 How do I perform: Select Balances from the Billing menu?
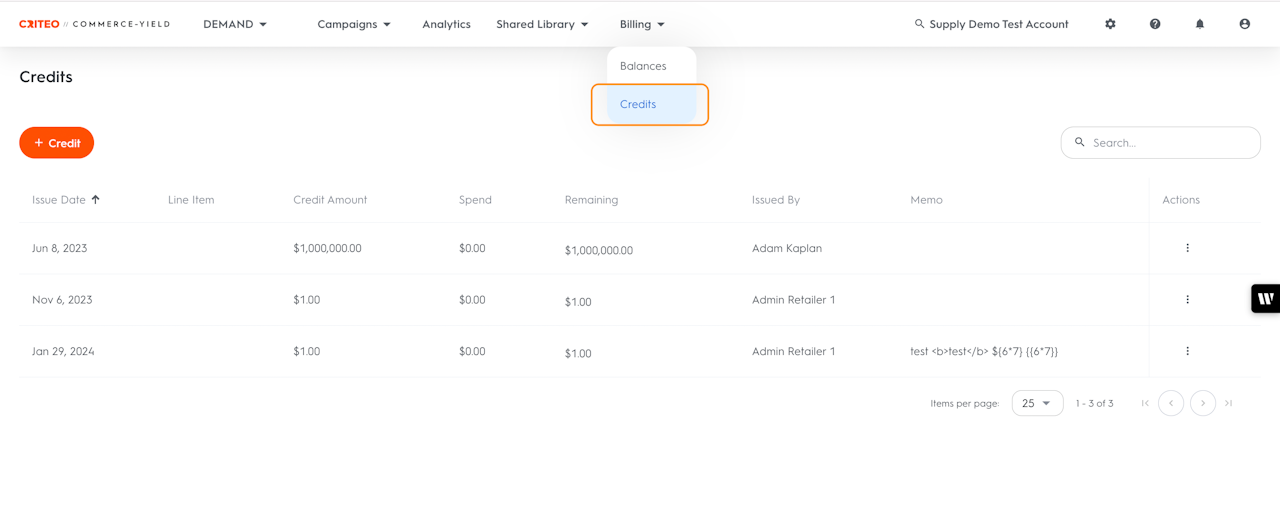pos(643,66)
